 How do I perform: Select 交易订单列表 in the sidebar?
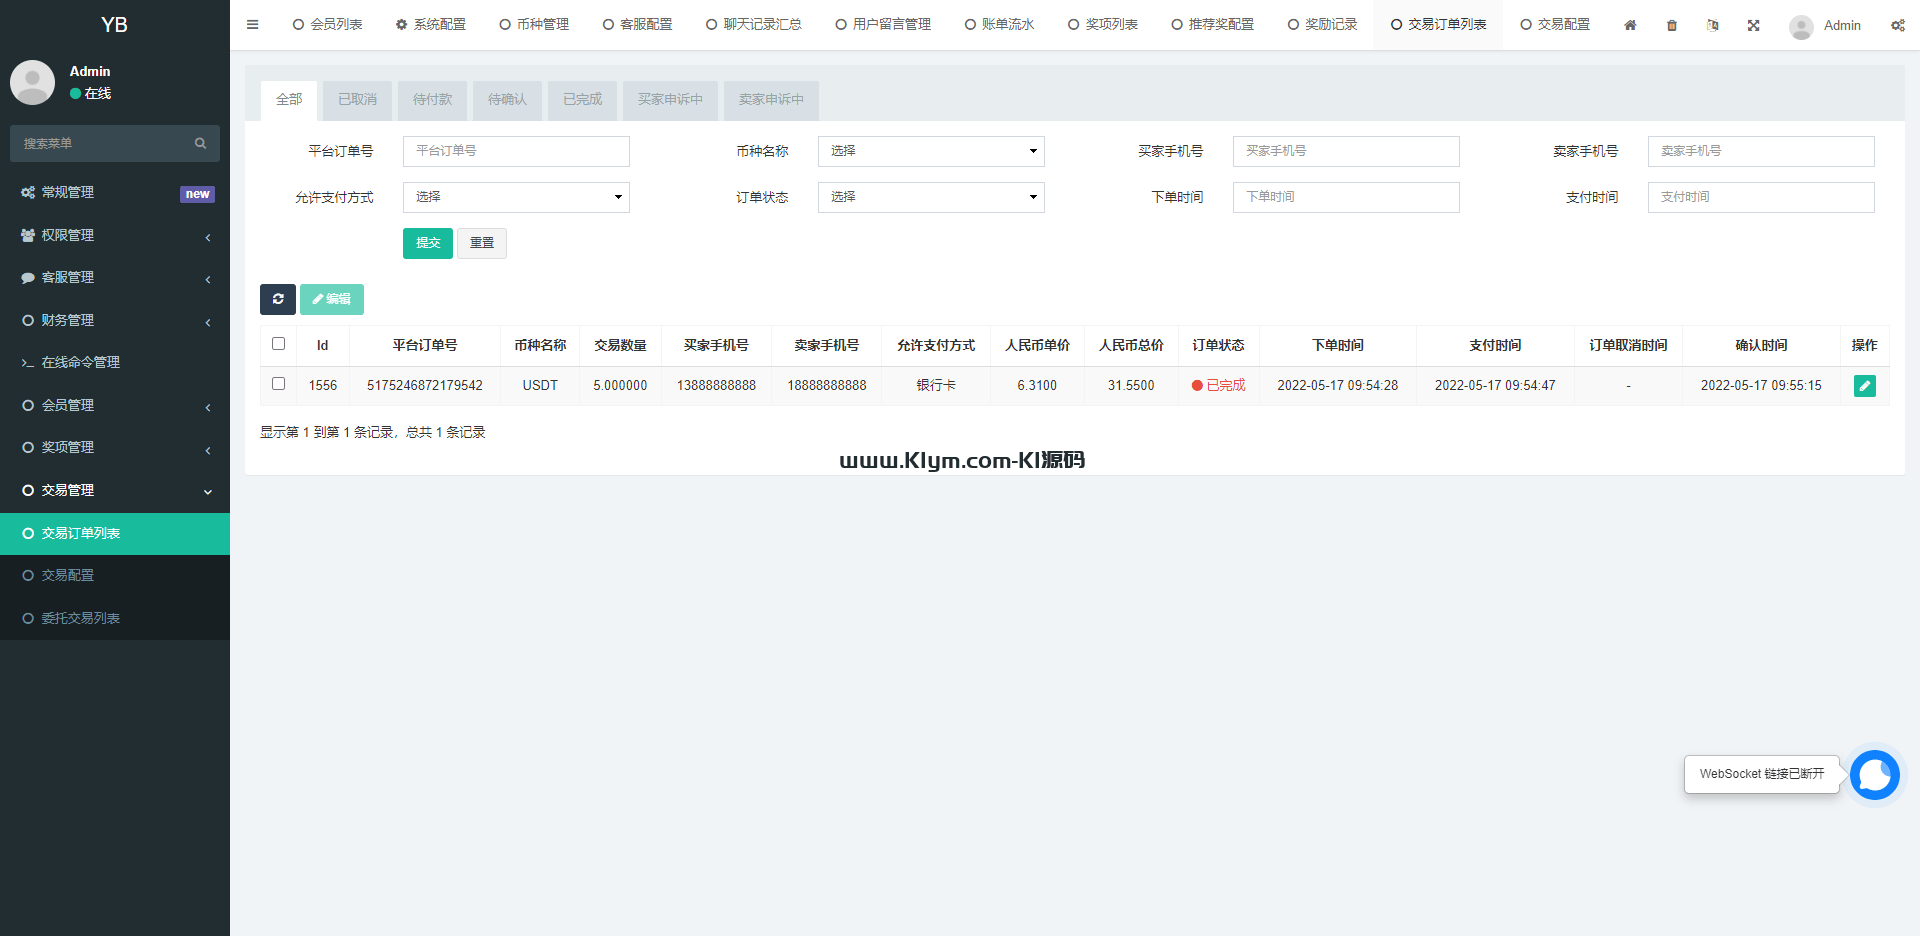pos(115,533)
